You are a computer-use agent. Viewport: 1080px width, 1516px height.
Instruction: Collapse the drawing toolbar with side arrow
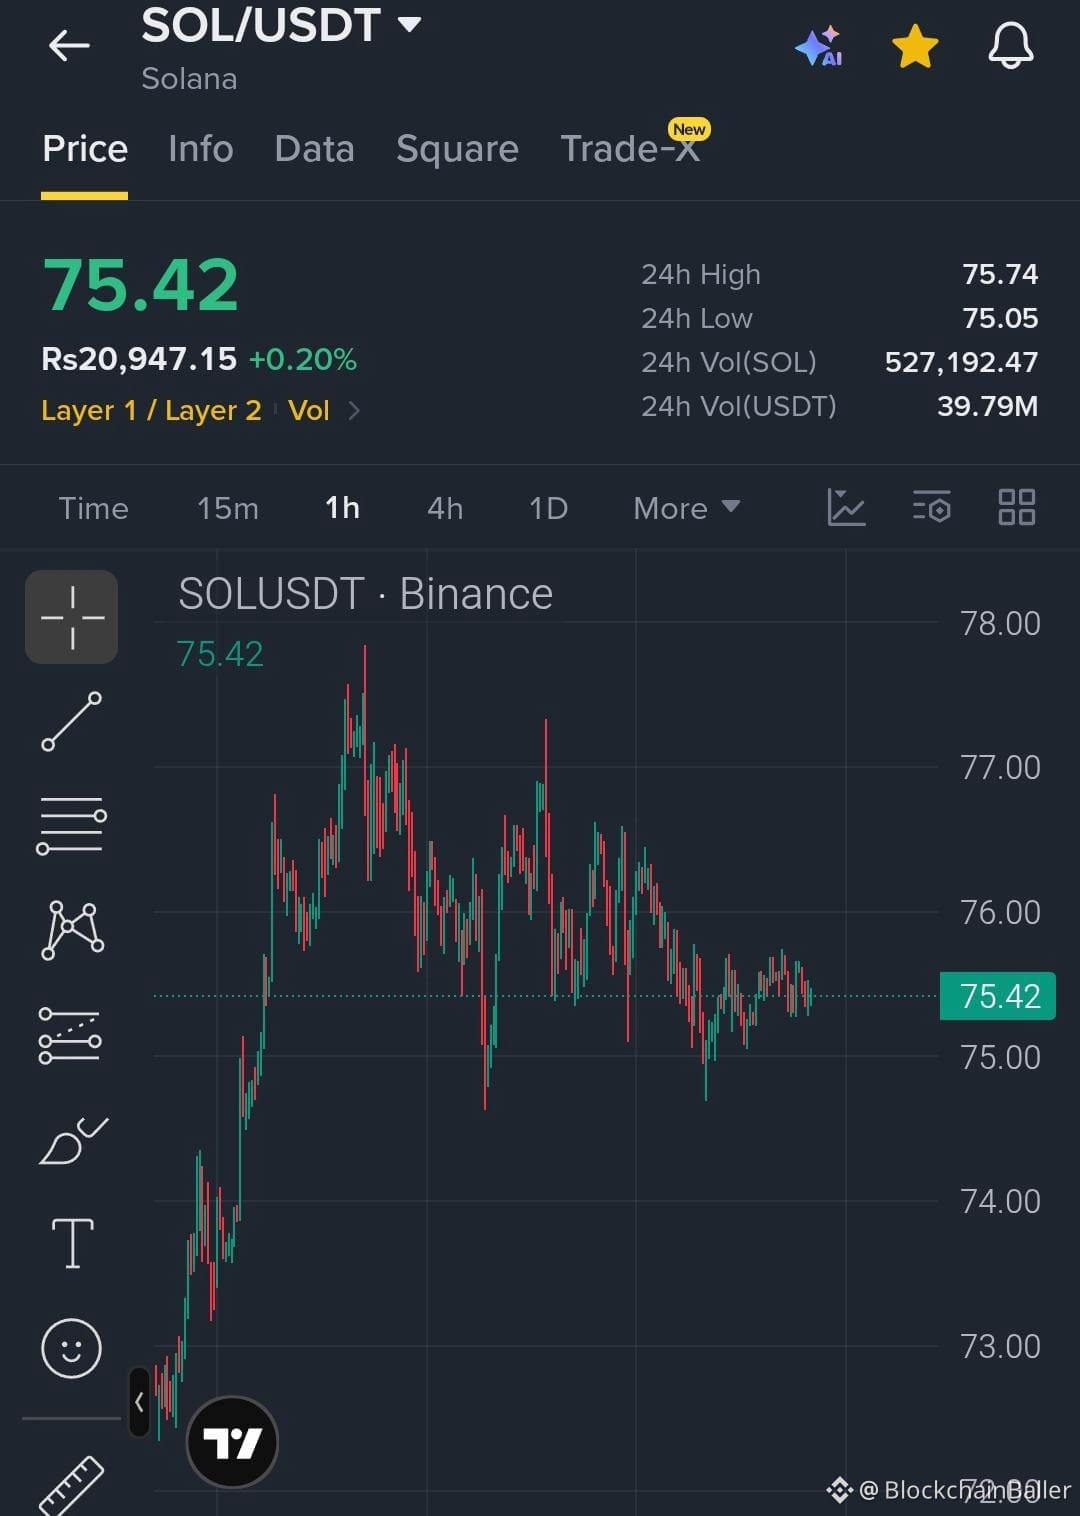pyautogui.click(x=139, y=1402)
